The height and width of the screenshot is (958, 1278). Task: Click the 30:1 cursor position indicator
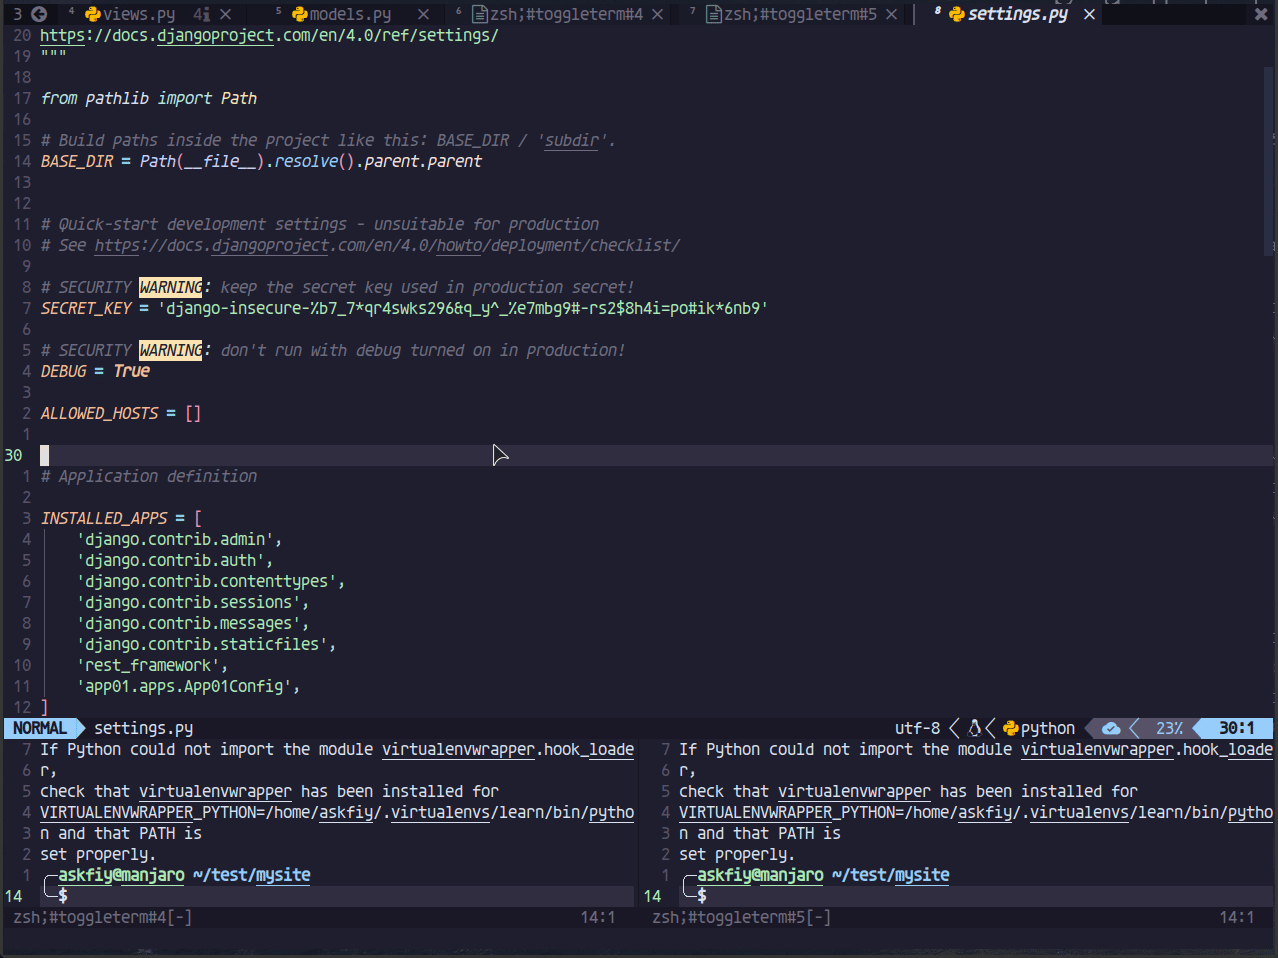1235,728
